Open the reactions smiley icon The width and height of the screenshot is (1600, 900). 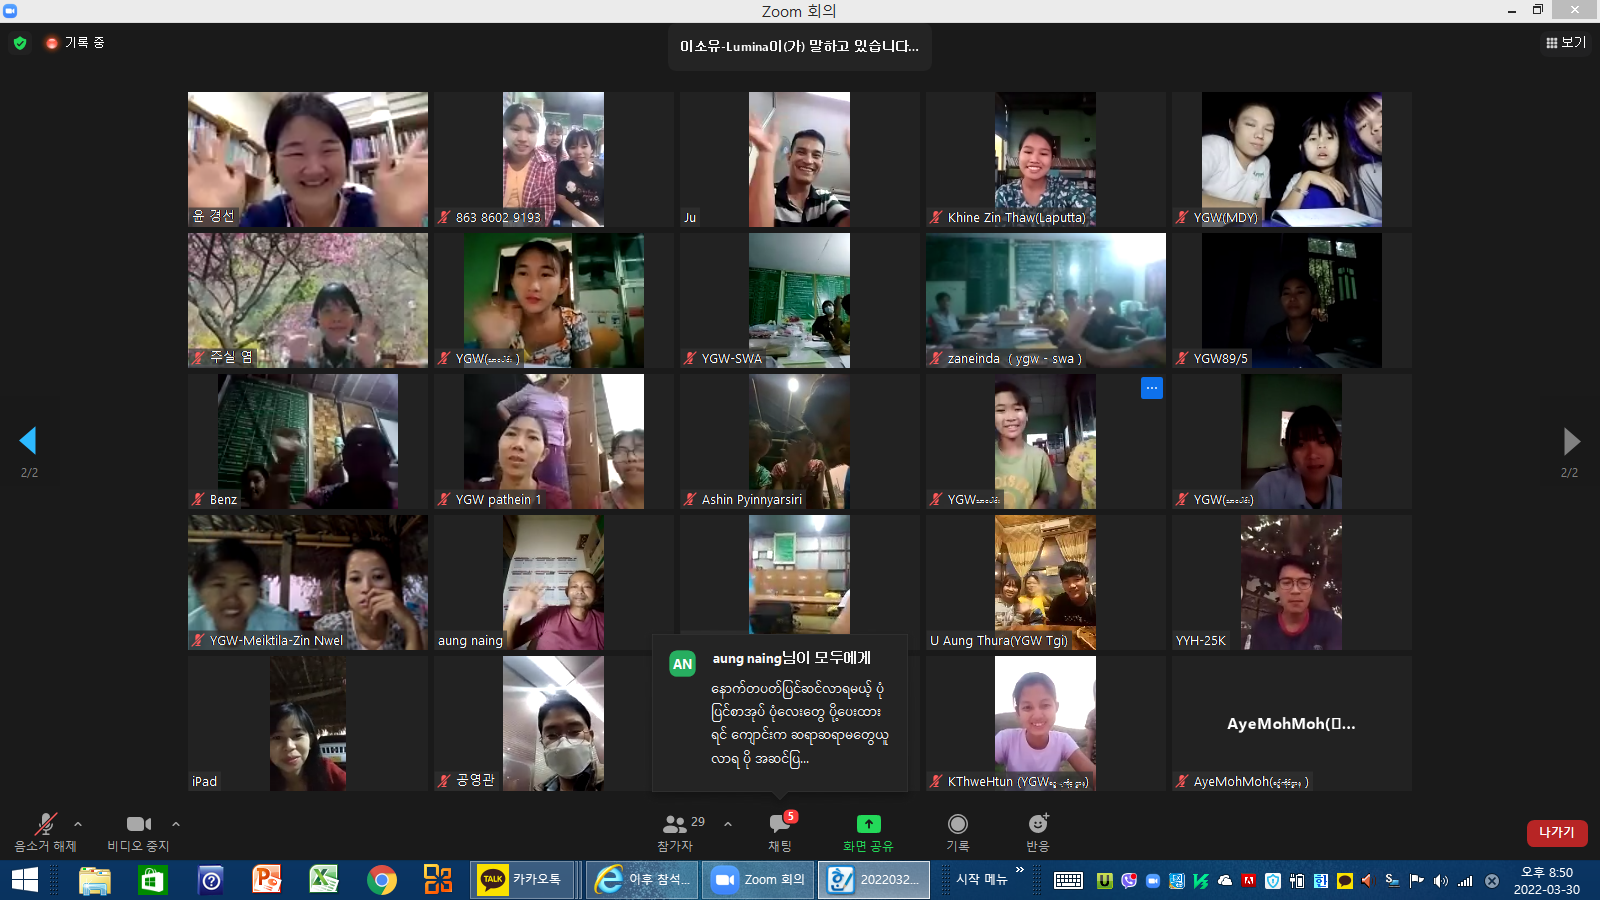1038,824
